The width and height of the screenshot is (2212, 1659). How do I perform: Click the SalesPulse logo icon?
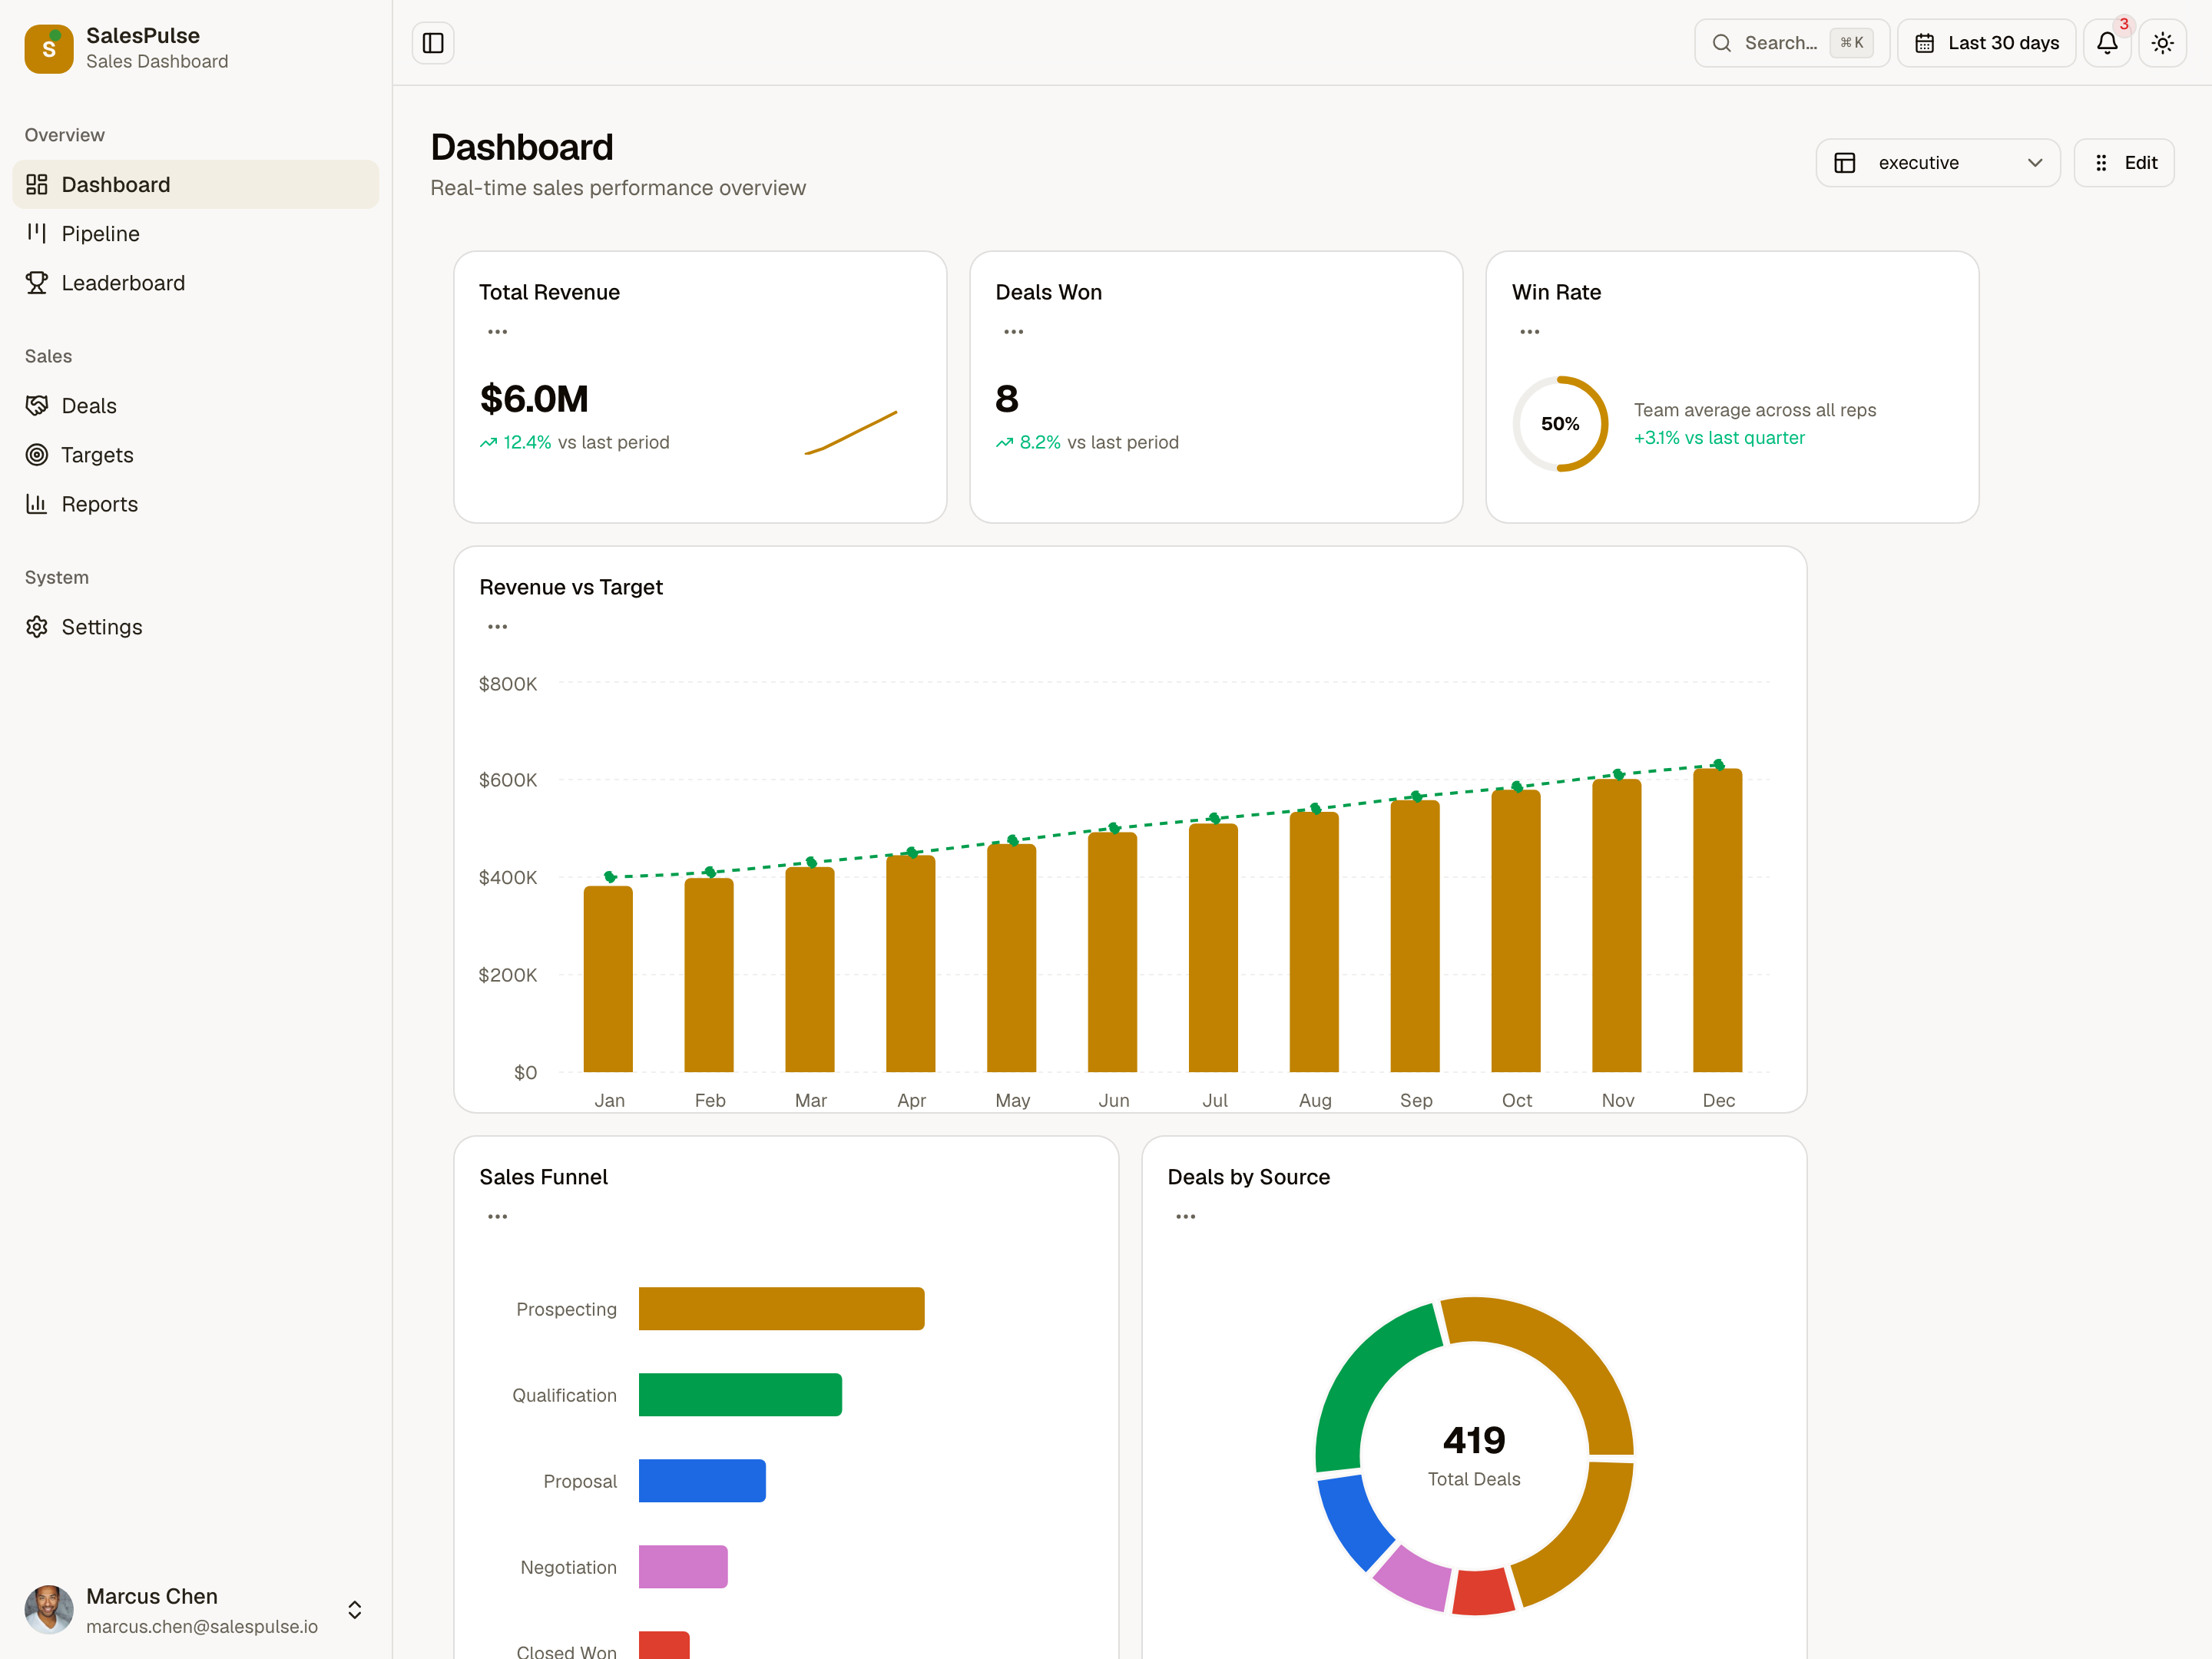pos(49,48)
